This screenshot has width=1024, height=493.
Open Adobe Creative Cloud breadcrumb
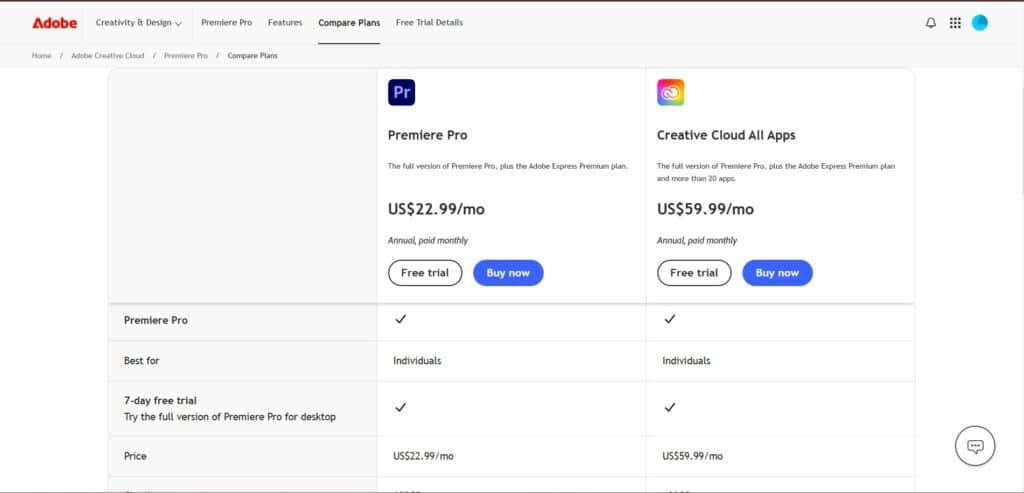pos(108,56)
